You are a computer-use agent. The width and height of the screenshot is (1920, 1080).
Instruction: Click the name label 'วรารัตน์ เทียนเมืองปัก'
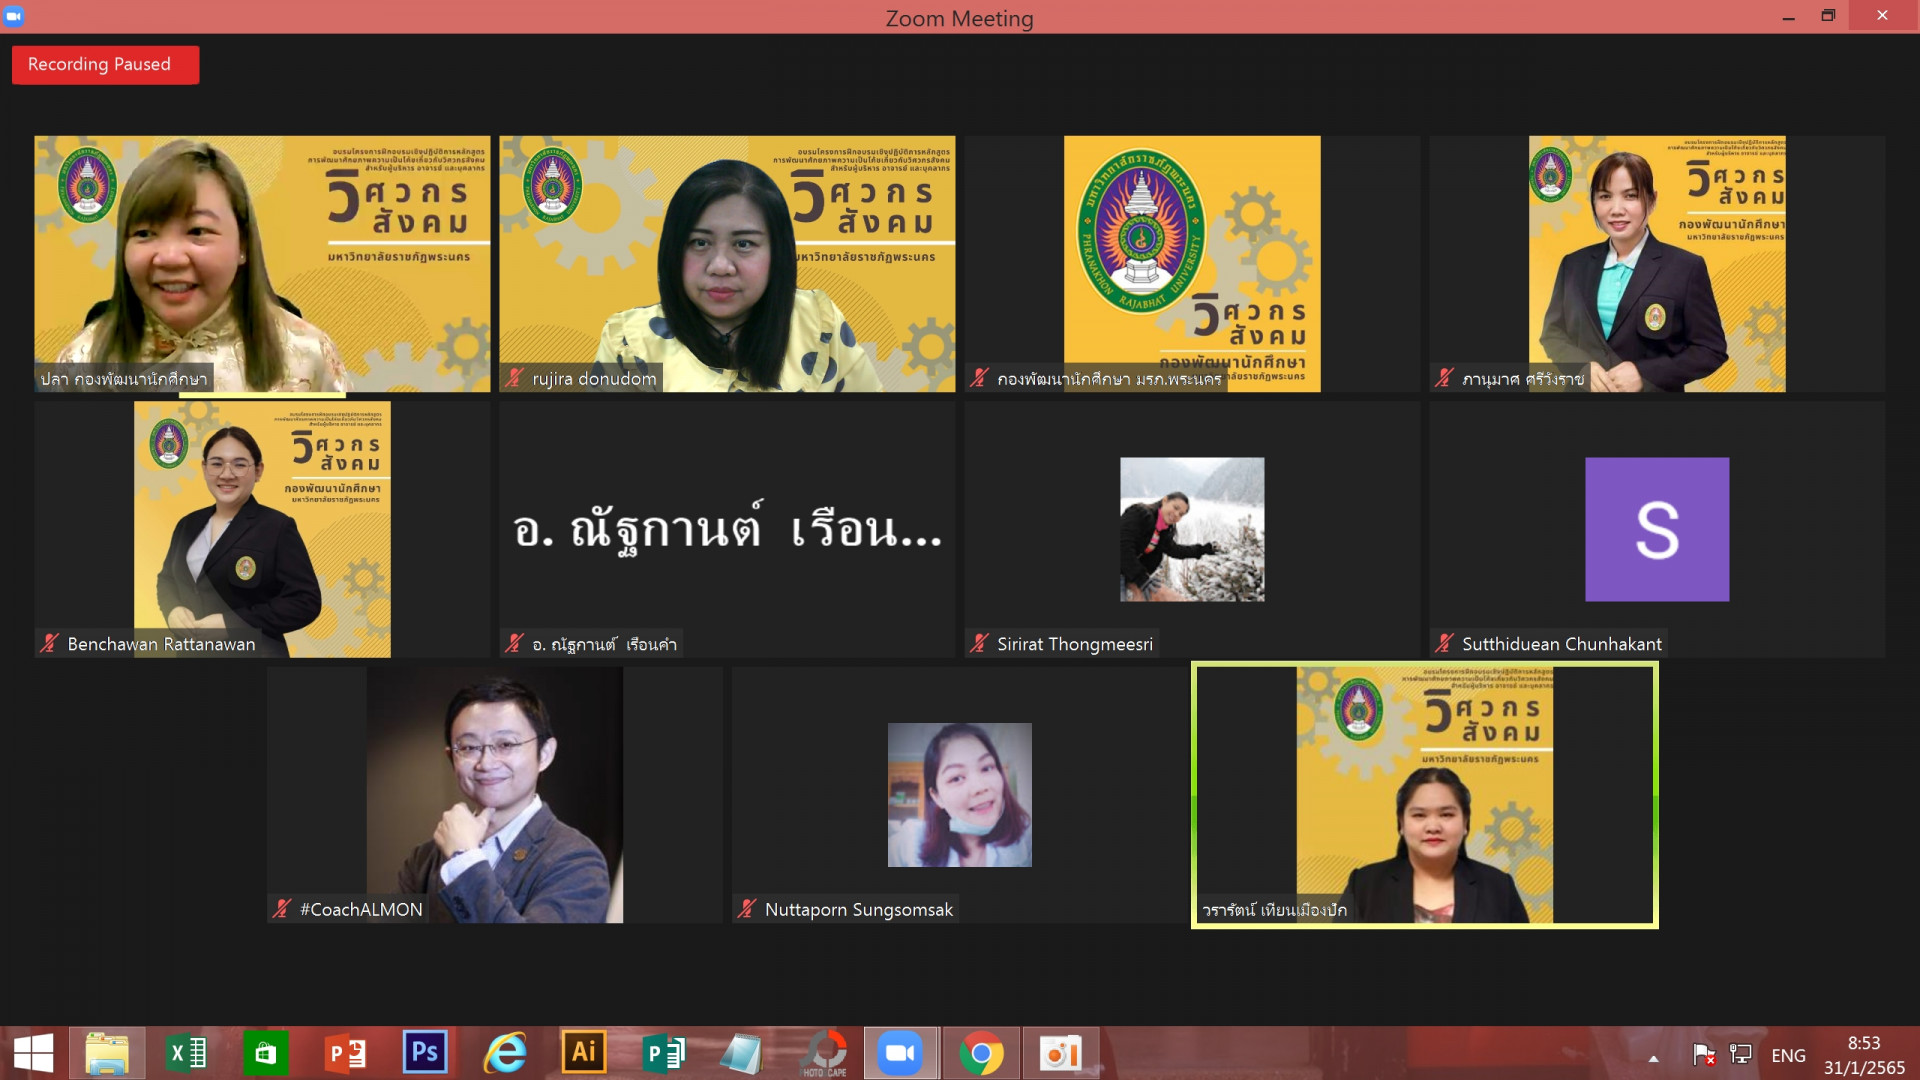tap(1274, 910)
